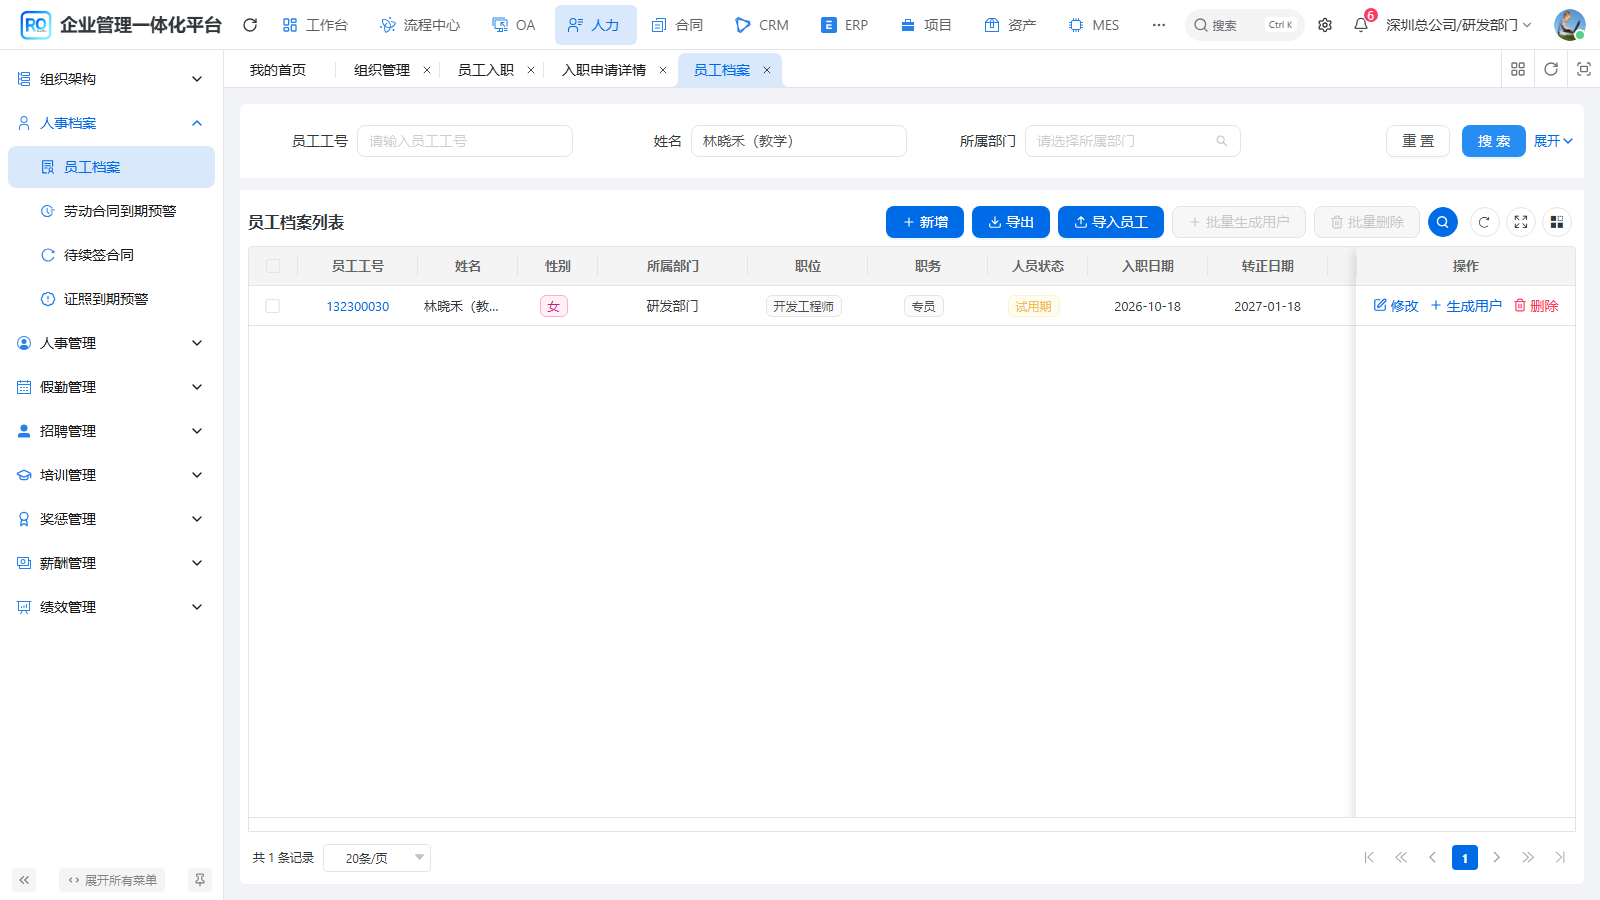Expand the 薪酬管理 sidebar menu
Viewport: 1600px width, 900px height.
pyautogui.click(x=111, y=563)
